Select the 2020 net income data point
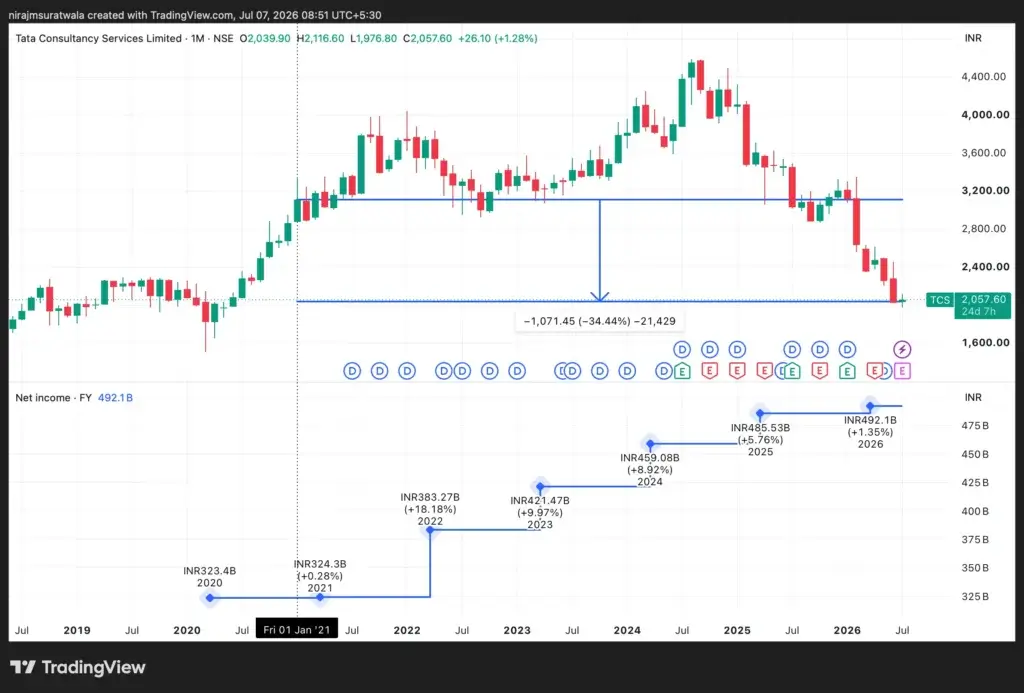This screenshot has height=693, width=1024. (210, 598)
